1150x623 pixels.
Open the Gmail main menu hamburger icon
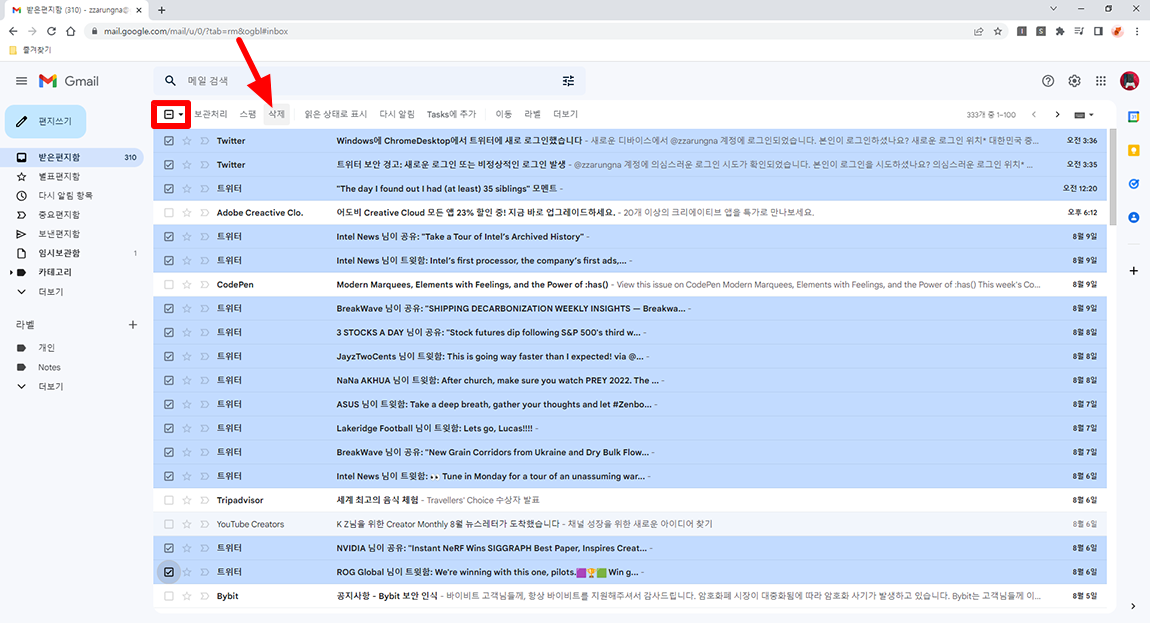[21, 81]
